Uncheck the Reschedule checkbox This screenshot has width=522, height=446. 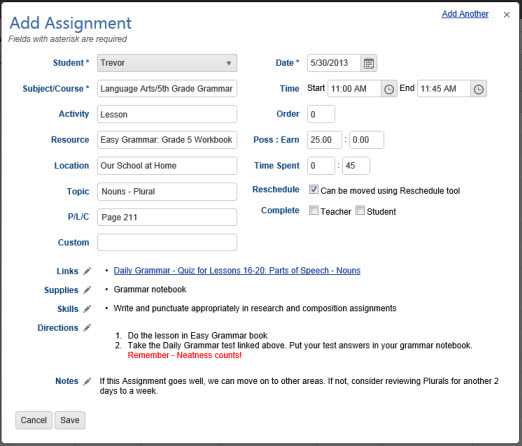click(314, 189)
